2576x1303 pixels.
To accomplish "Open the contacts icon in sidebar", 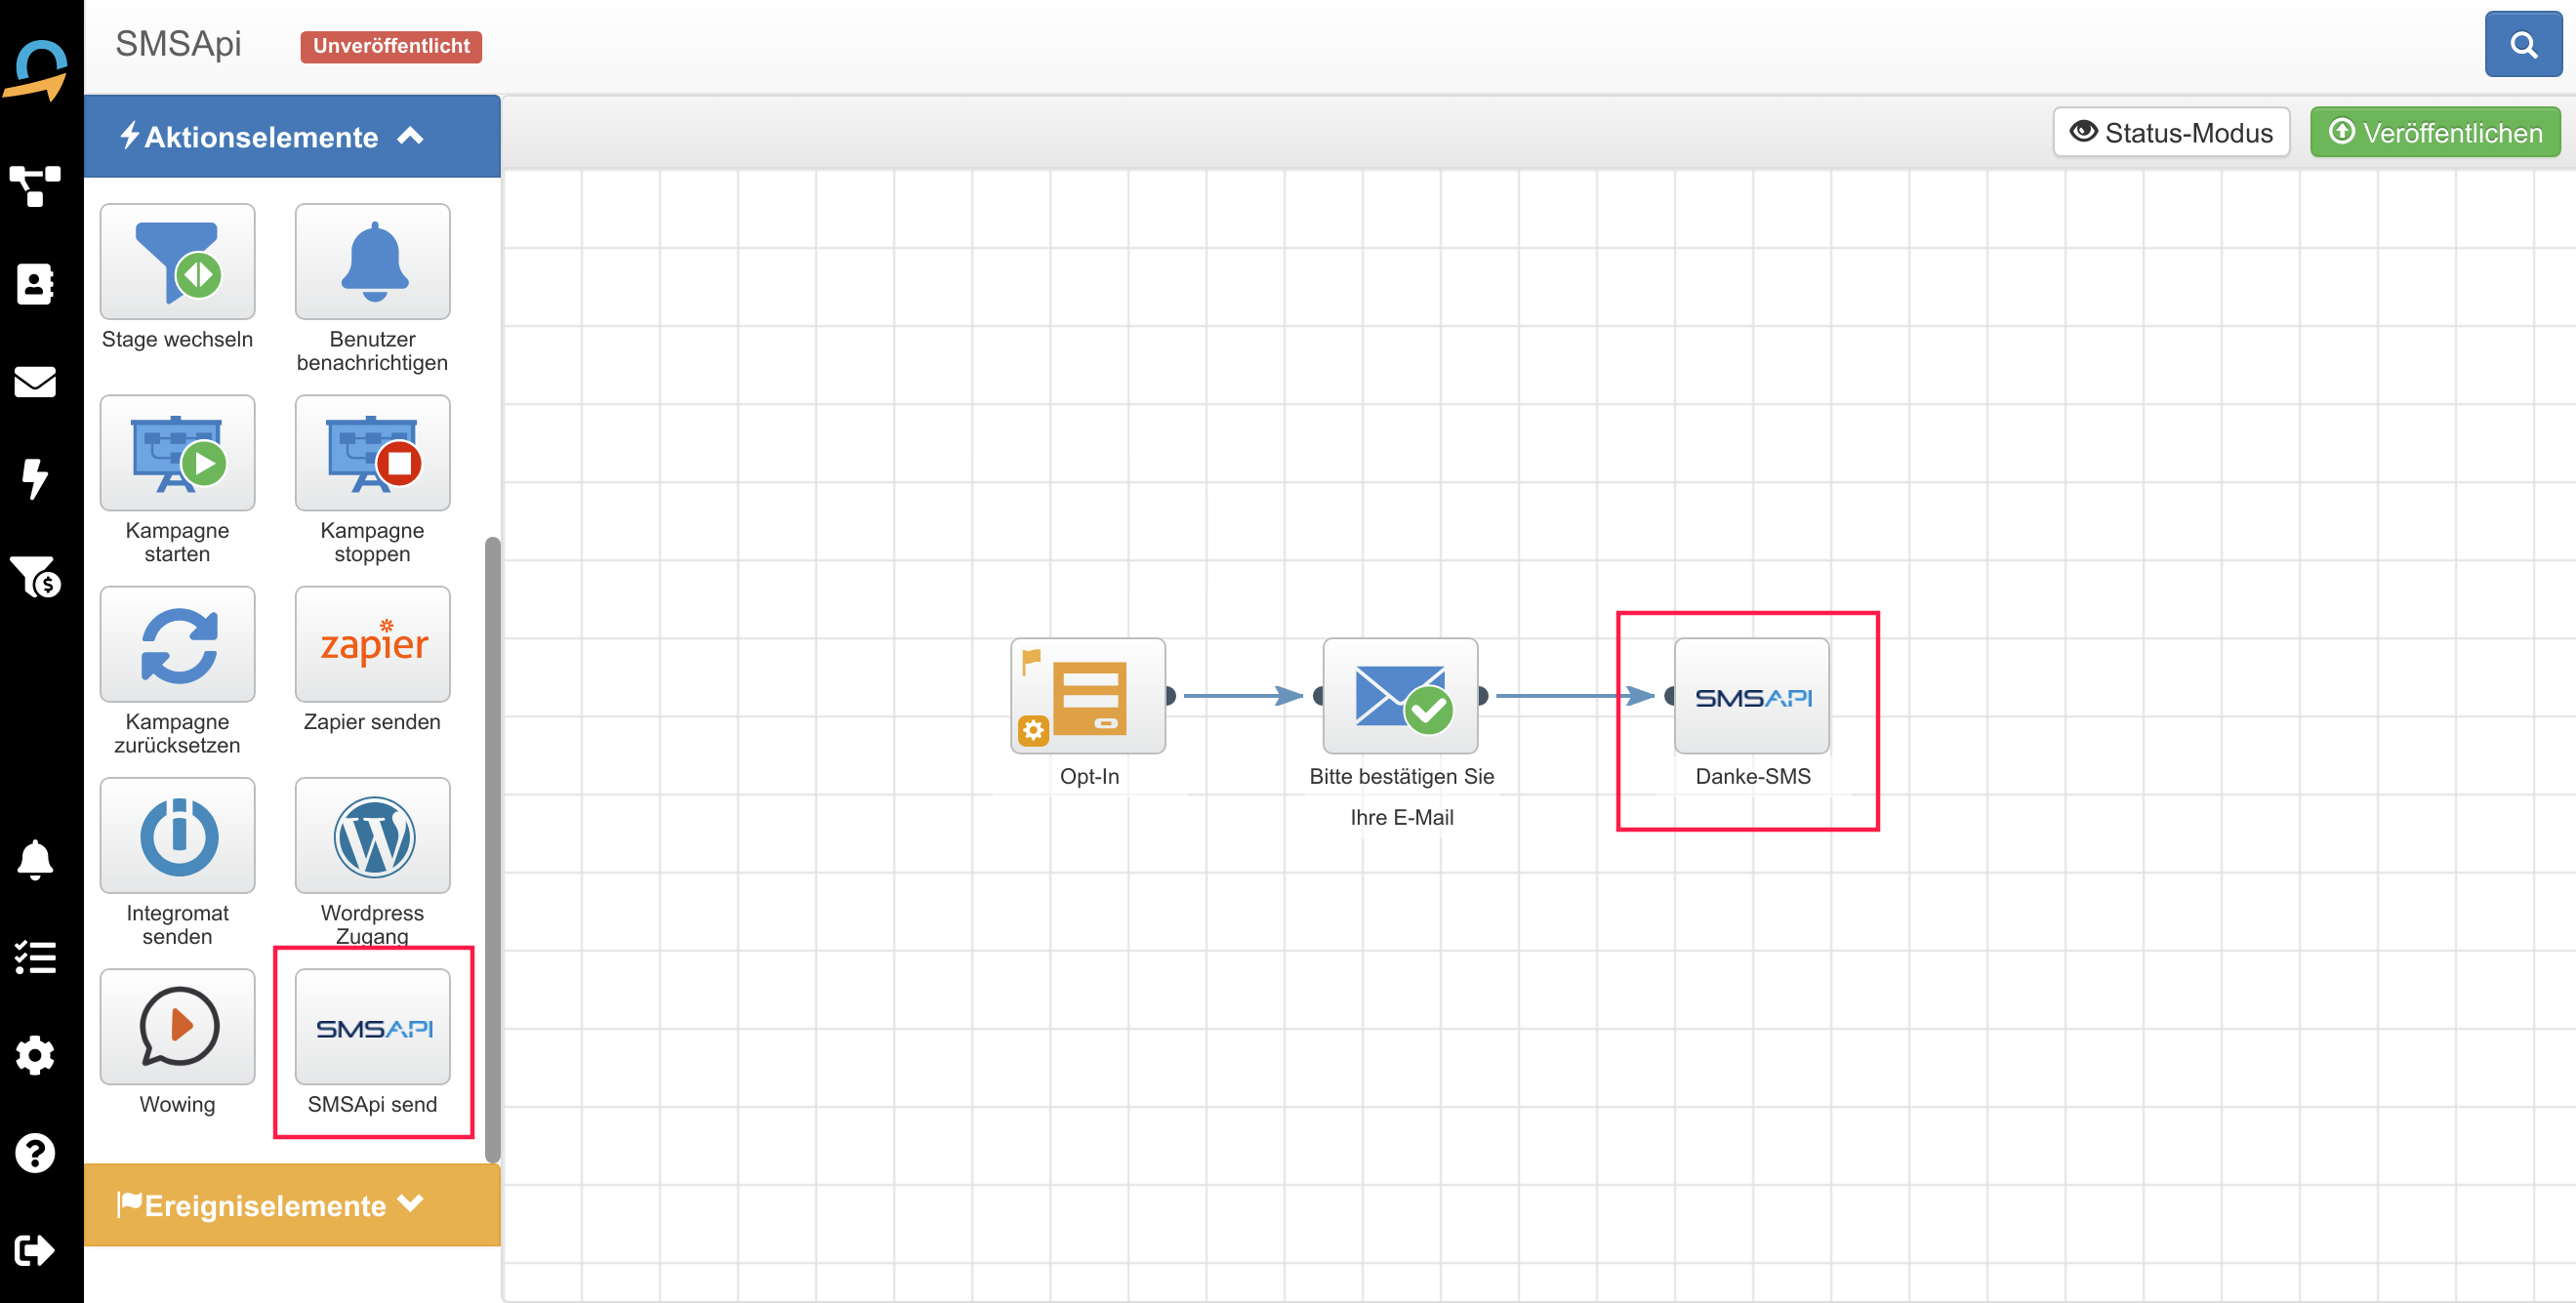I will point(35,284).
